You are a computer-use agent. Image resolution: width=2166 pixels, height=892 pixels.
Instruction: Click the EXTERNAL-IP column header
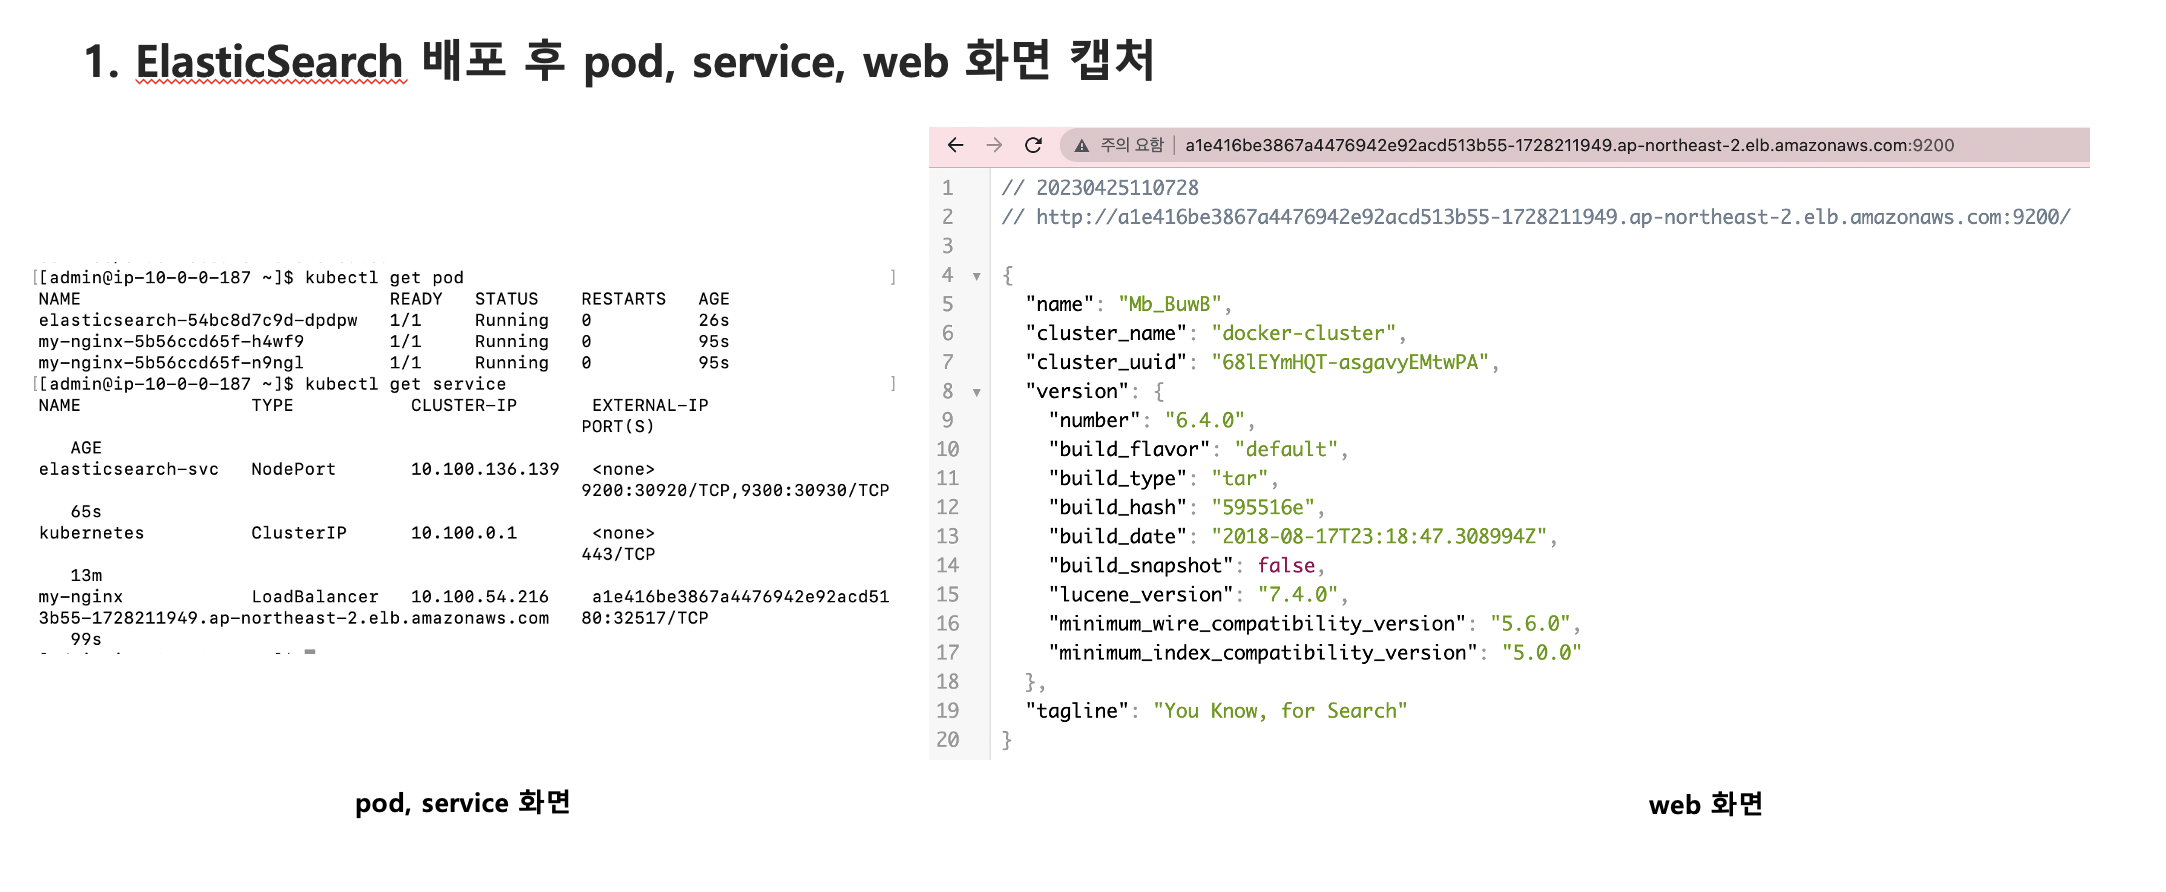point(650,405)
